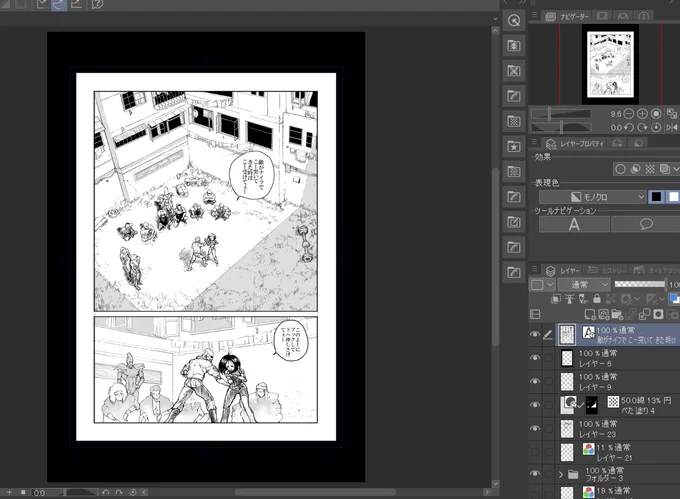Click the 100% view button in Navigator
680x499 pixels.
click(656, 114)
